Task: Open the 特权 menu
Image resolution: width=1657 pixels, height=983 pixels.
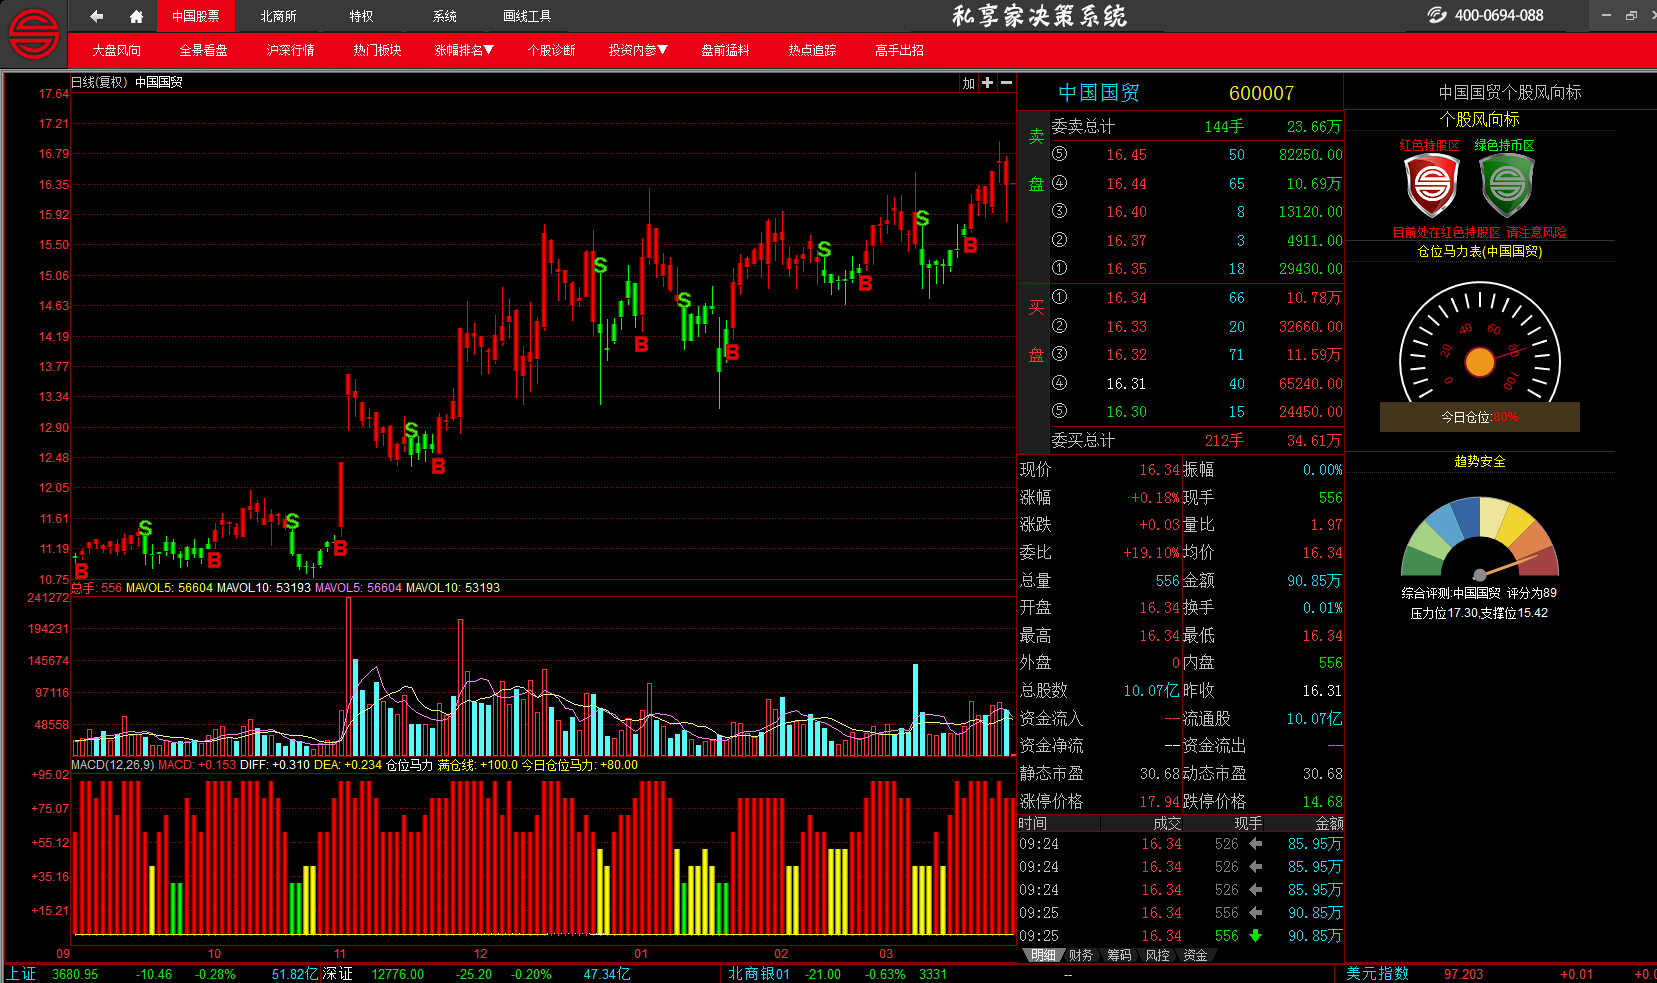Action: tap(361, 16)
